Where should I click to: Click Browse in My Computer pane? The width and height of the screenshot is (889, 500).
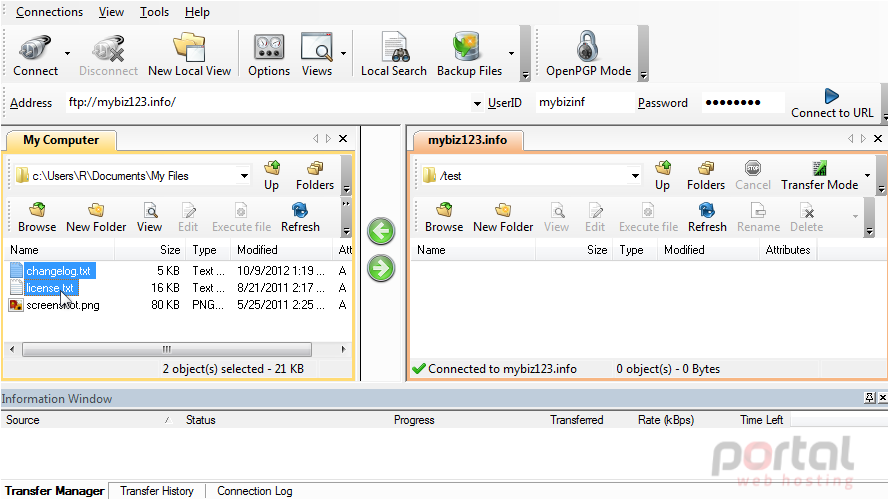37,218
